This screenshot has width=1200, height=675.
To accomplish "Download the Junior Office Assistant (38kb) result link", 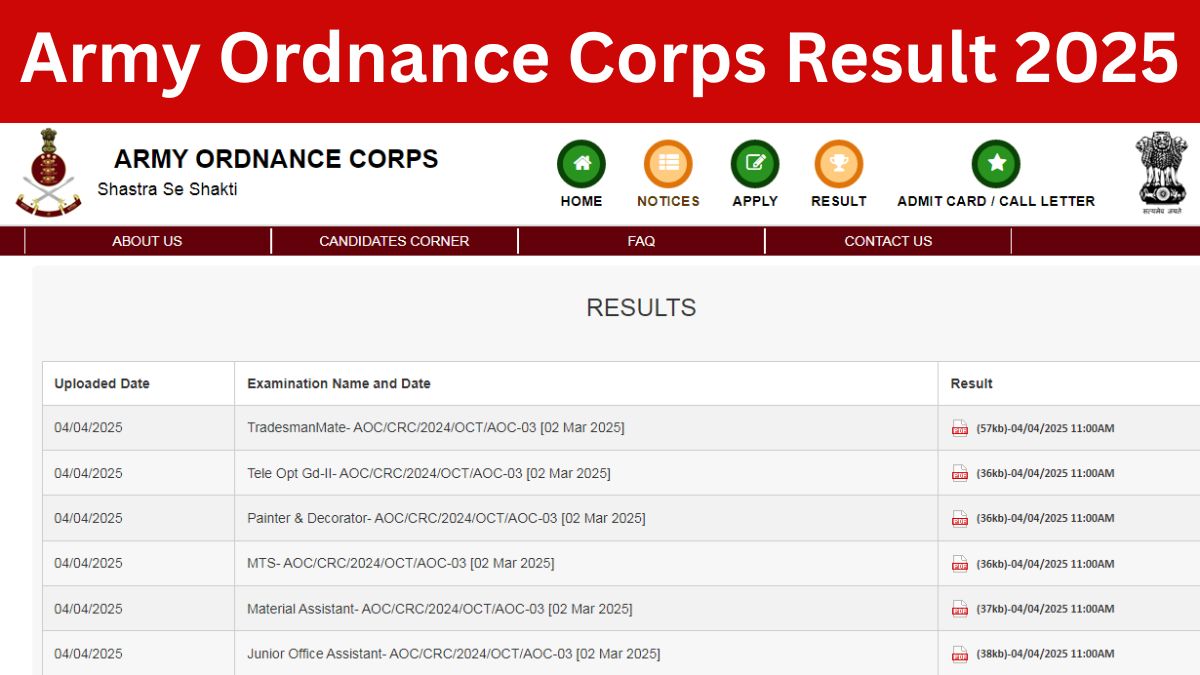I will click(1045, 653).
